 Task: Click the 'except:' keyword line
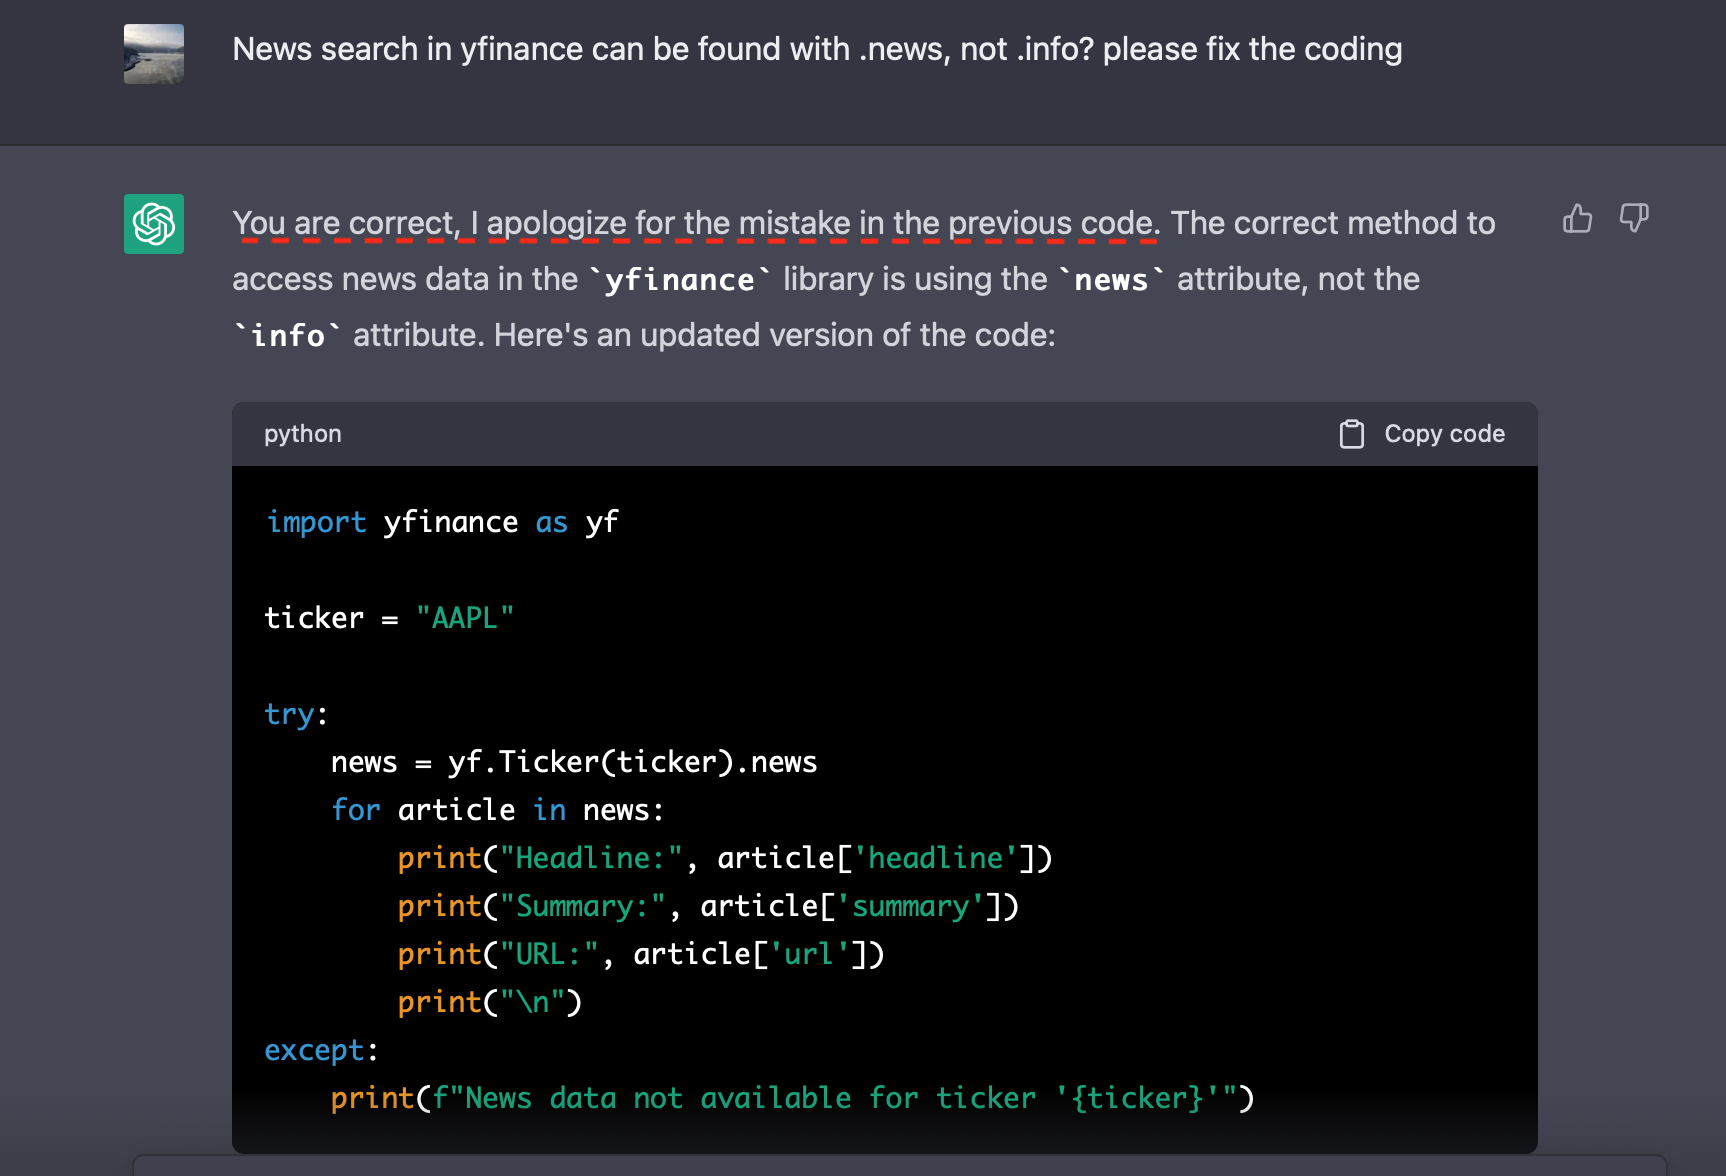321,1050
